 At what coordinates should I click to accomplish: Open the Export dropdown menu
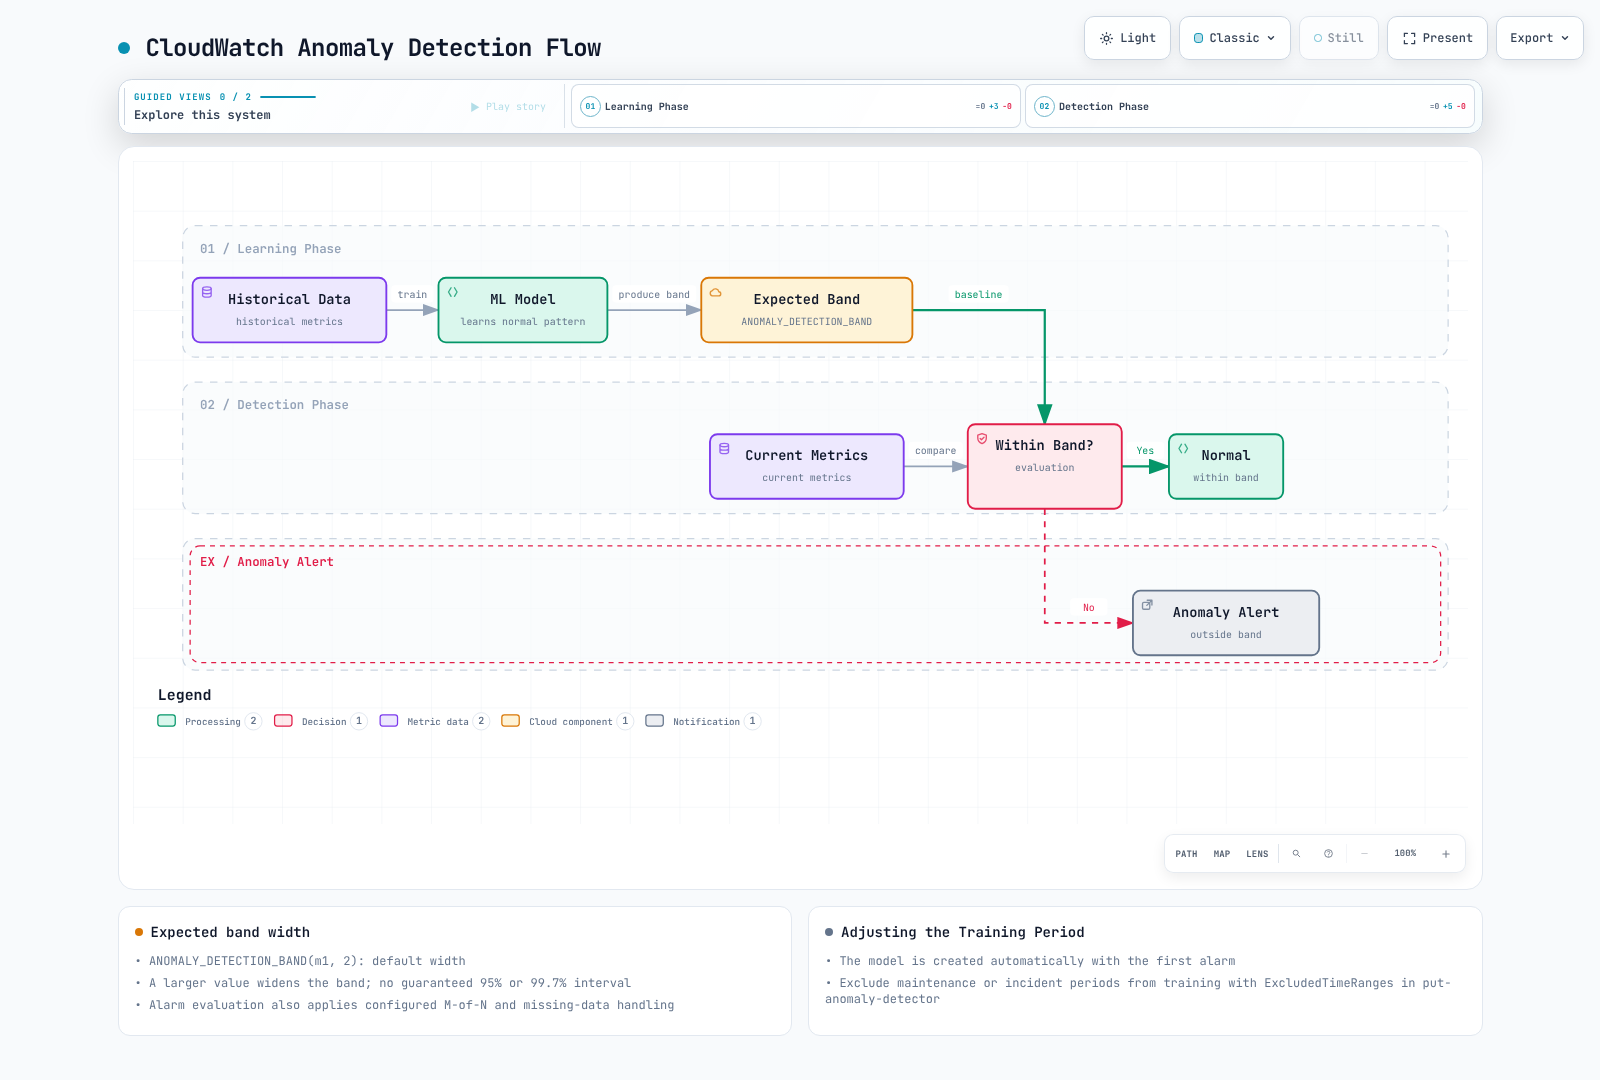1540,38
